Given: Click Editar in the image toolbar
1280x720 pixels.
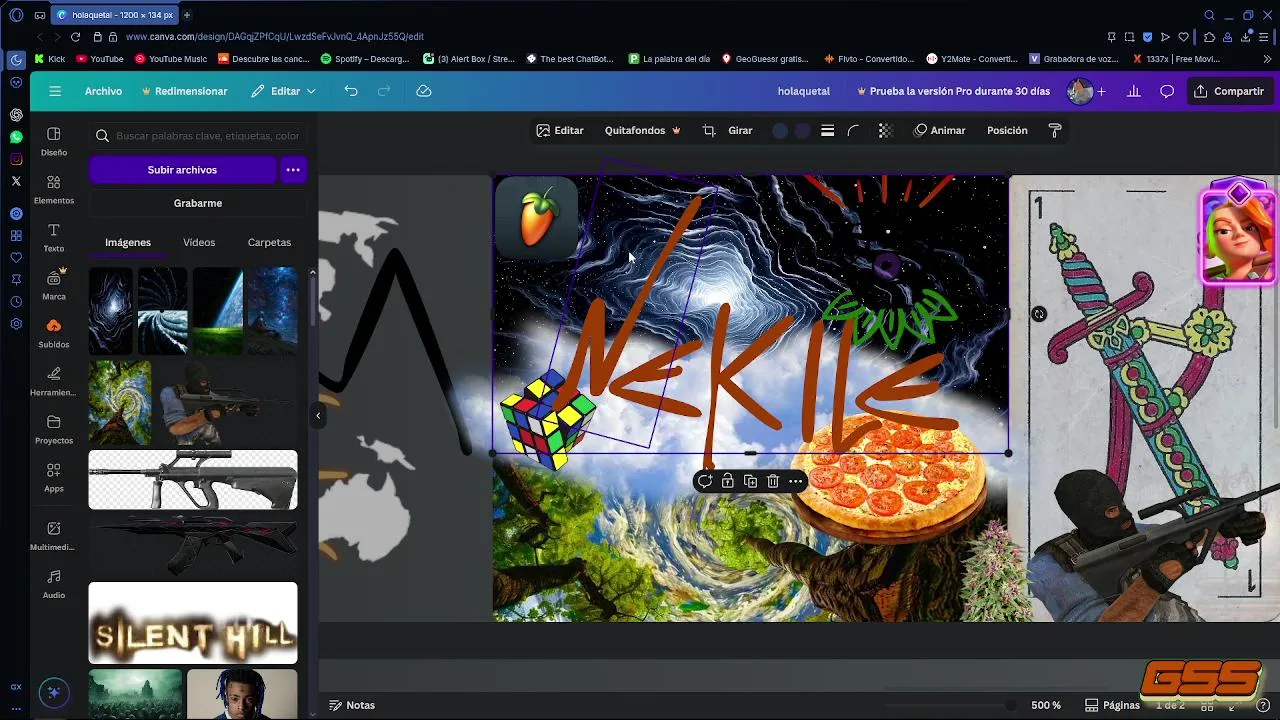Looking at the screenshot, I should [x=560, y=130].
